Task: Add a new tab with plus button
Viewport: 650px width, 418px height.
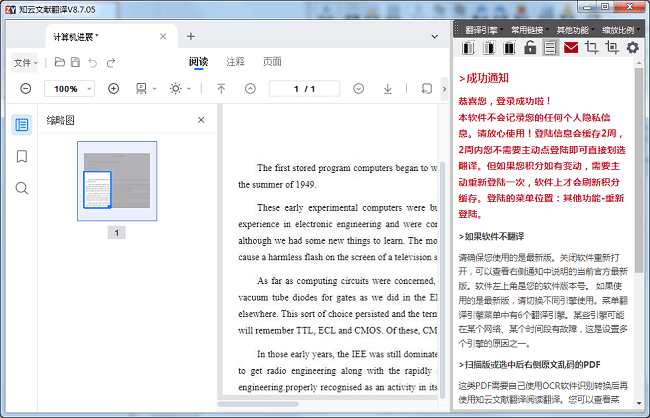Action: click(x=191, y=37)
